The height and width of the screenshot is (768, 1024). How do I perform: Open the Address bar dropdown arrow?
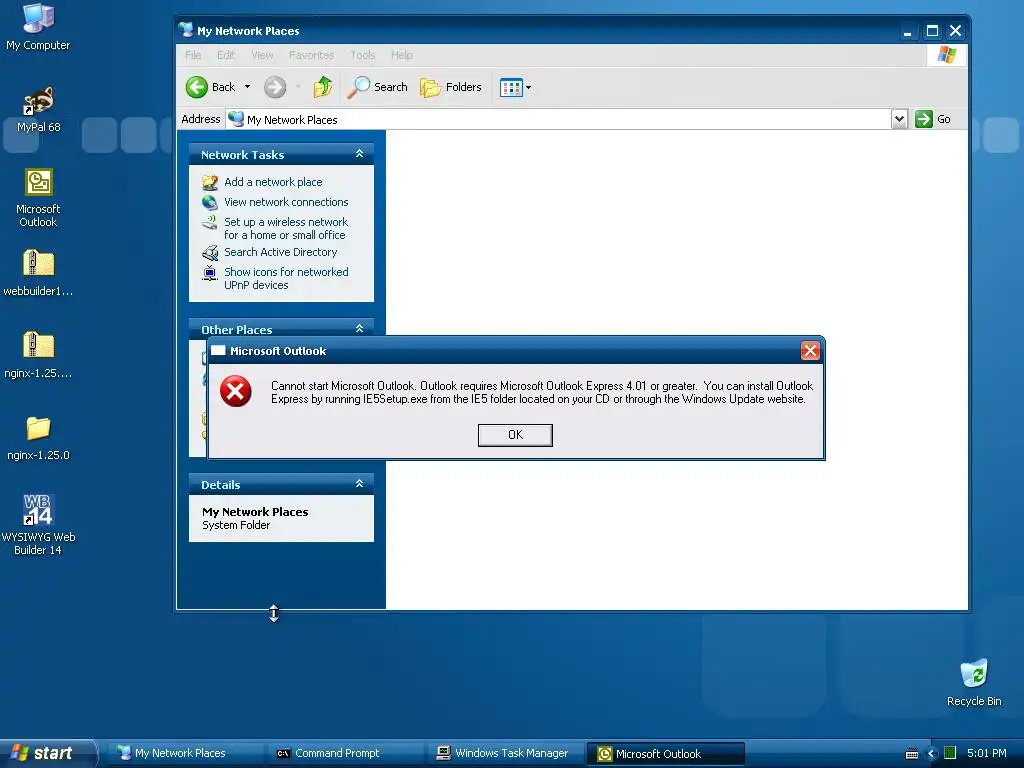(x=899, y=119)
